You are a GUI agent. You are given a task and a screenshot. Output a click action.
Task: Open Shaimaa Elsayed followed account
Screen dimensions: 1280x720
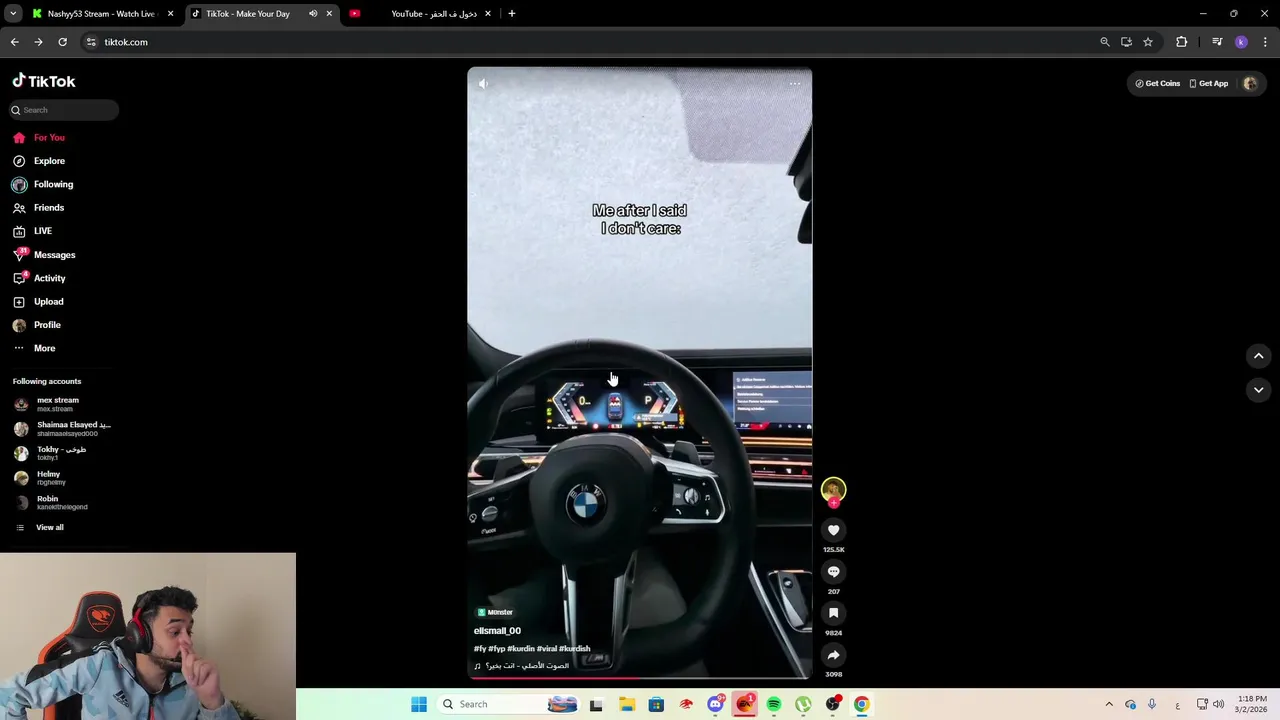62,429
